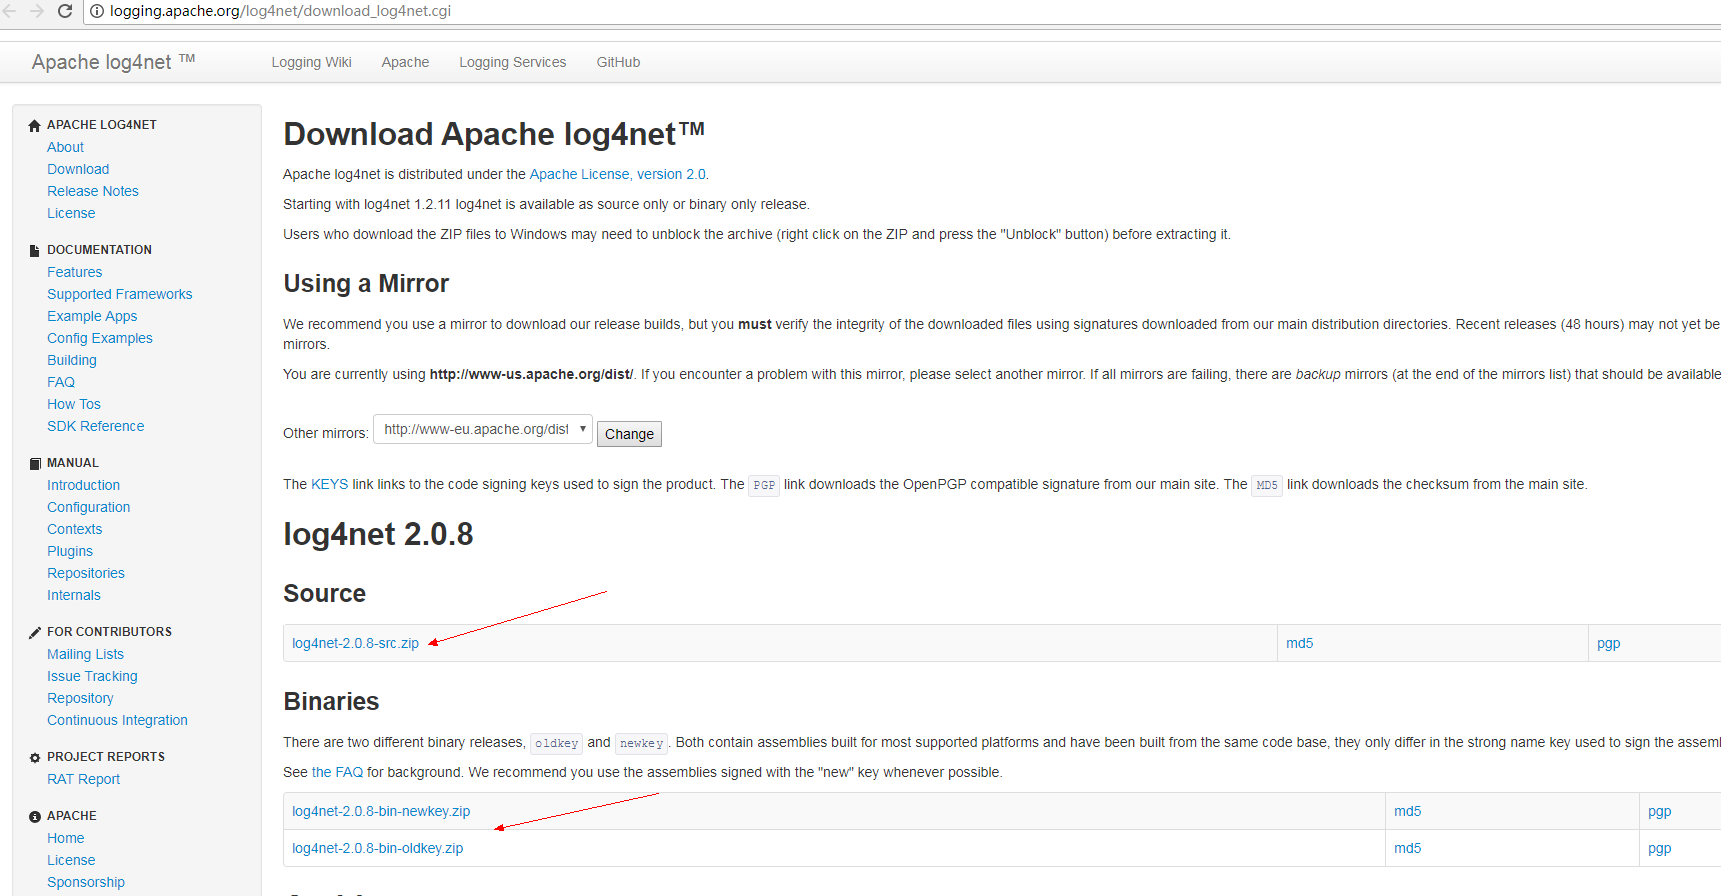Open the About sidebar link
The image size is (1721, 896).
(65, 147)
